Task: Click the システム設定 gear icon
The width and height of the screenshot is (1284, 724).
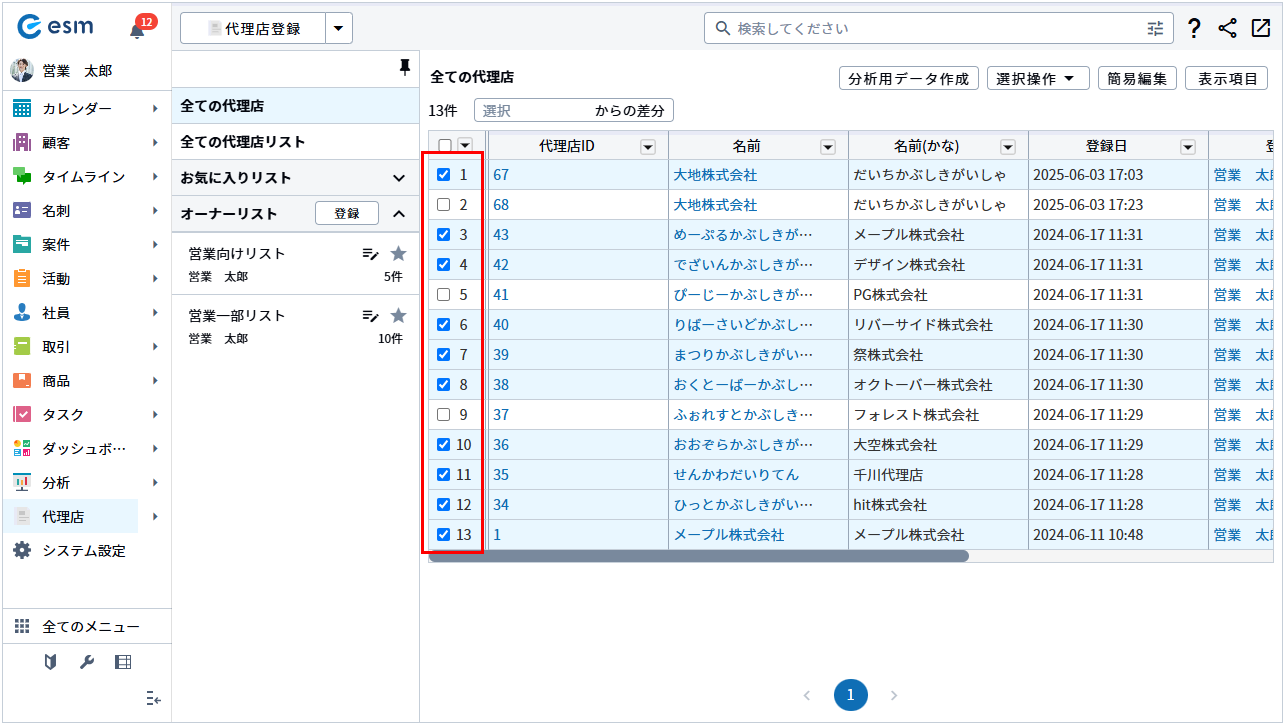Action: 22,550
